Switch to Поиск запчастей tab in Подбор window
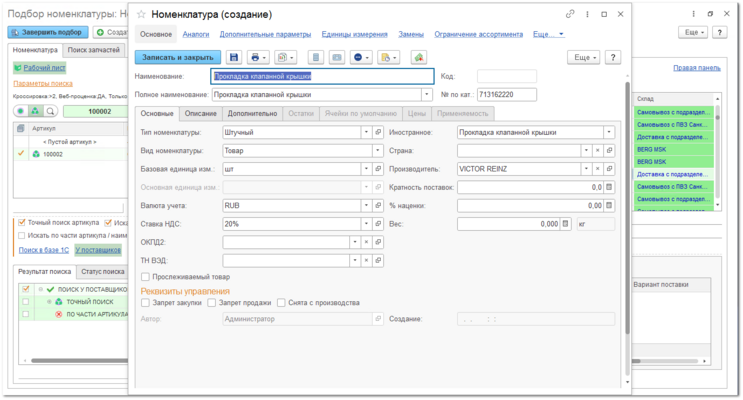Screen dimensions: 743x400 [x=93, y=50]
